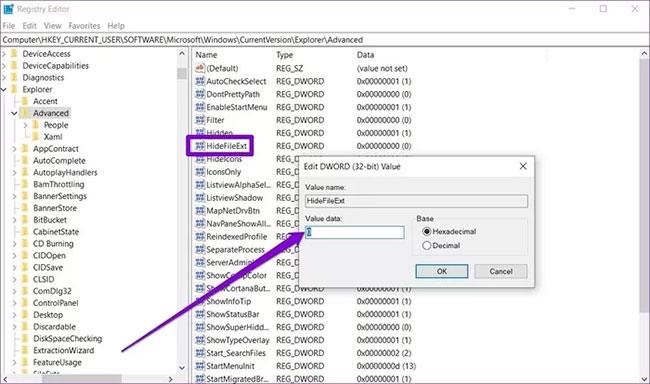
Task: Click the ControlPanel folder icon in tree
Action: [x=25, y=303]
